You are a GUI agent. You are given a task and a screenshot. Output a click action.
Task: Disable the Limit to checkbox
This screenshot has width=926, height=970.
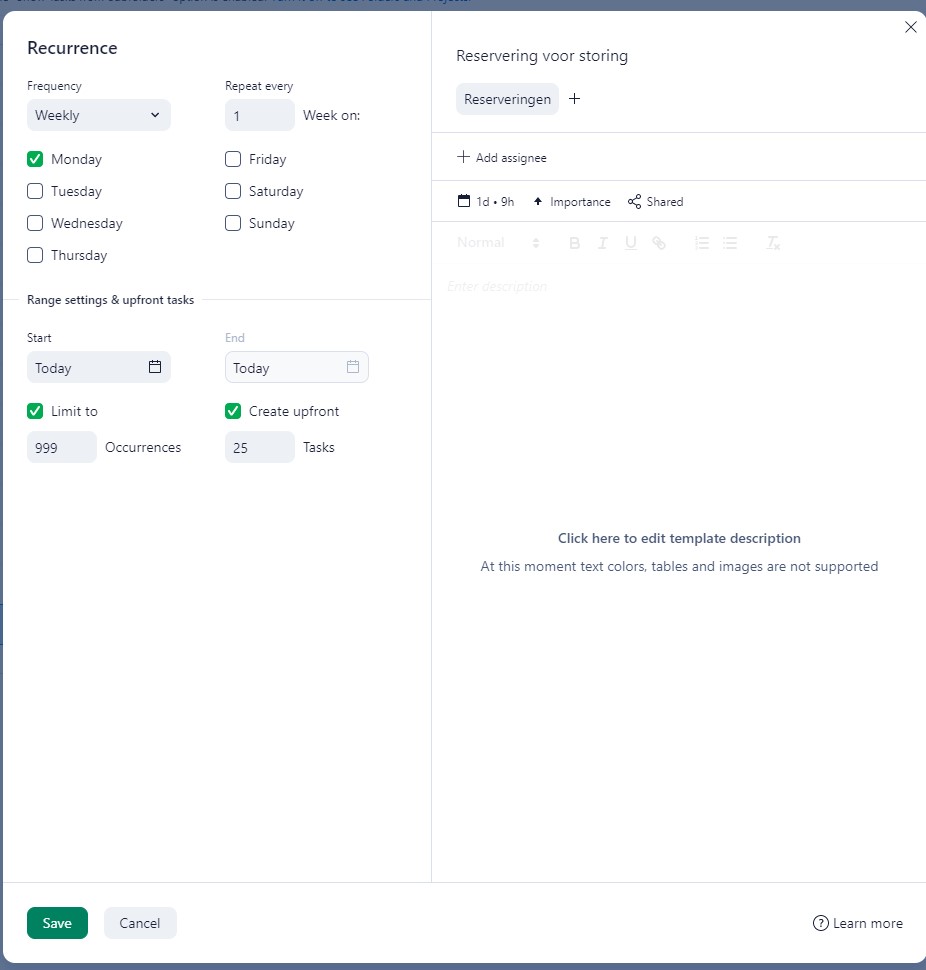click(x=35, y=411)
